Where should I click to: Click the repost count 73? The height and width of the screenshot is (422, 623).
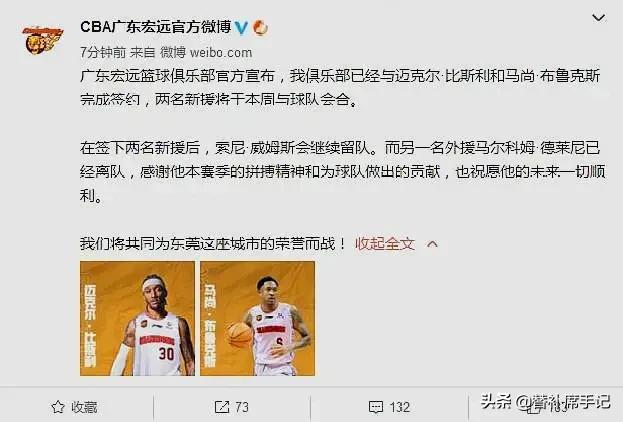242,407
